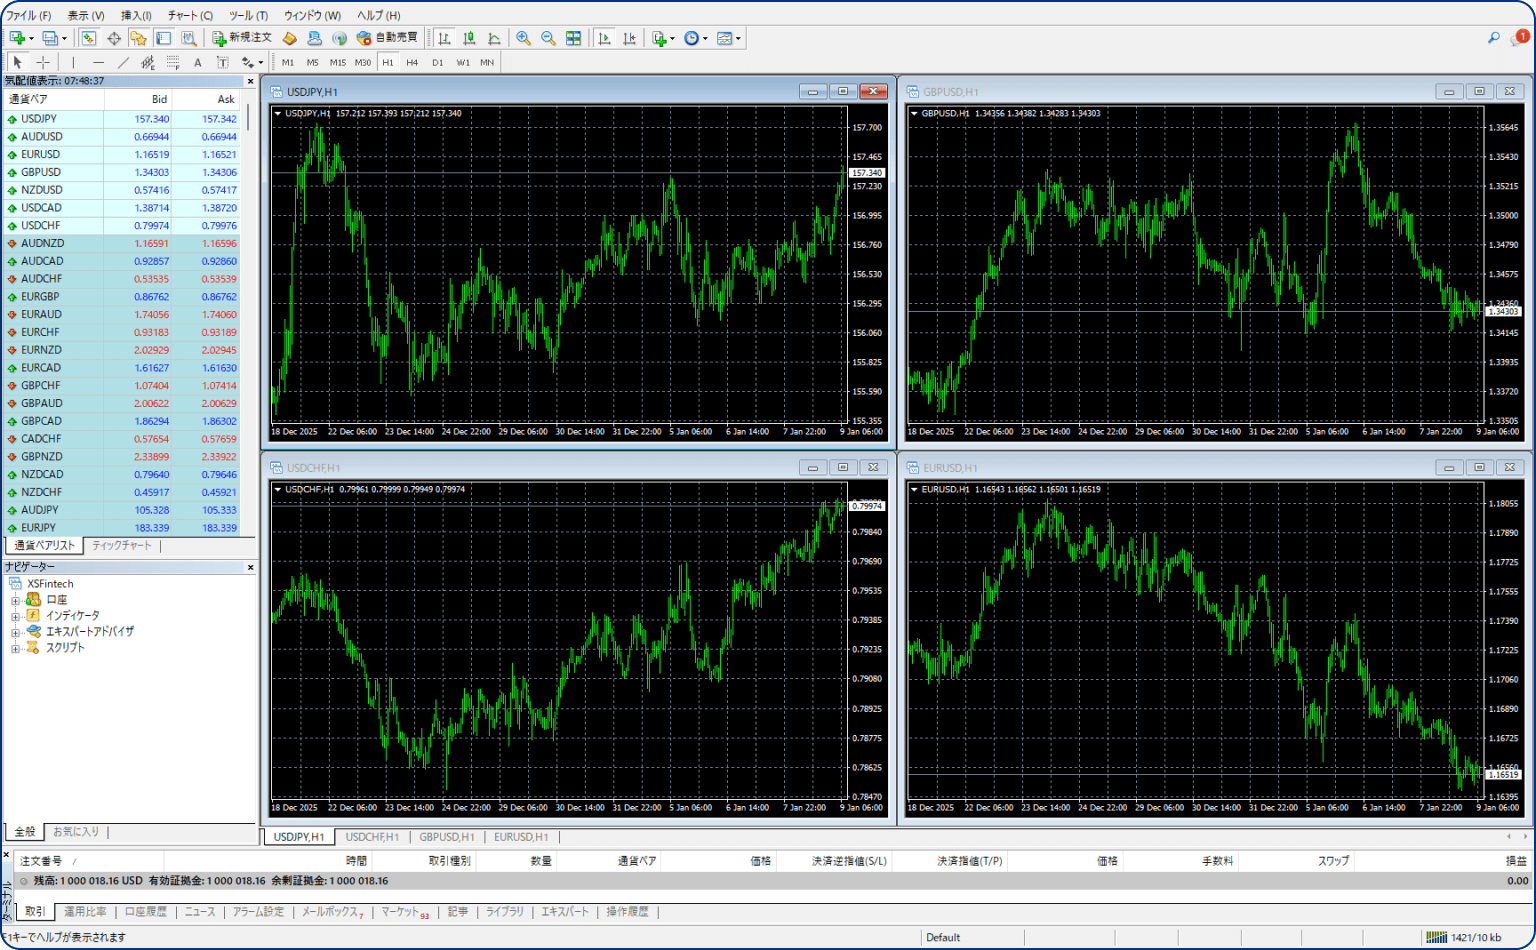1536x950 pixels.
Task: Click the 新規注文 new order button
Action: point(242,38)
